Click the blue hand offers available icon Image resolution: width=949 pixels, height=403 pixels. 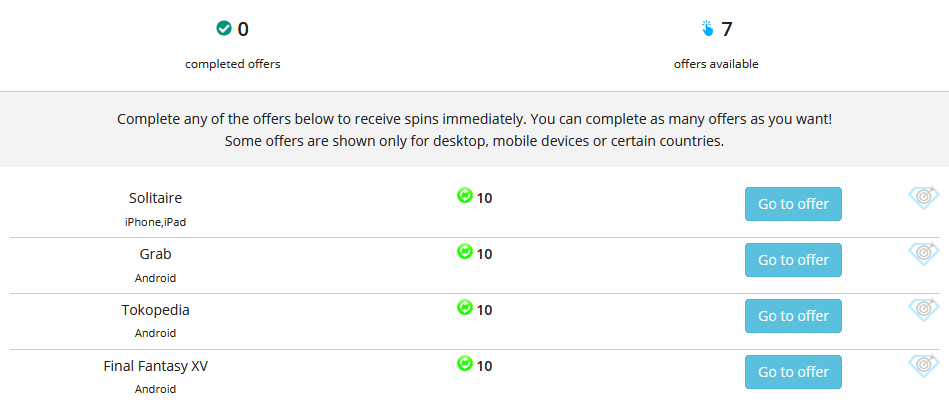(x=707, y=28)
